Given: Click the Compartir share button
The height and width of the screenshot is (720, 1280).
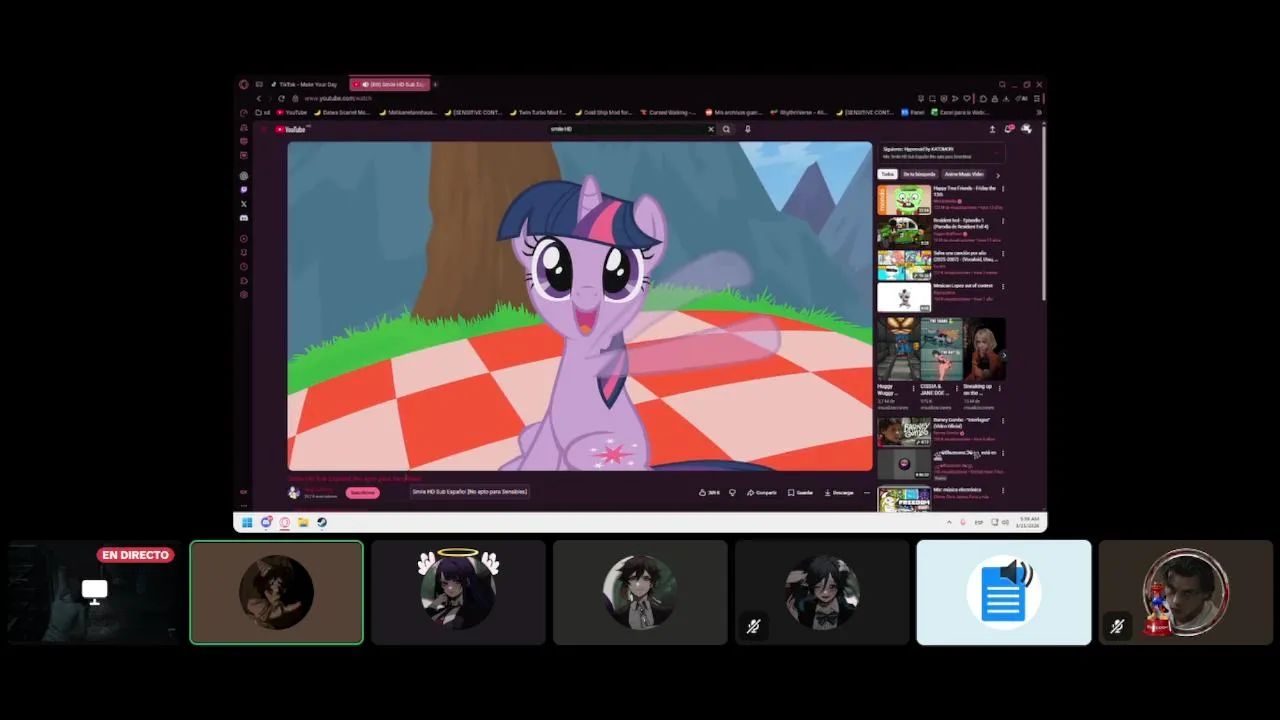Looking at the screenshot, I should 762,492.
